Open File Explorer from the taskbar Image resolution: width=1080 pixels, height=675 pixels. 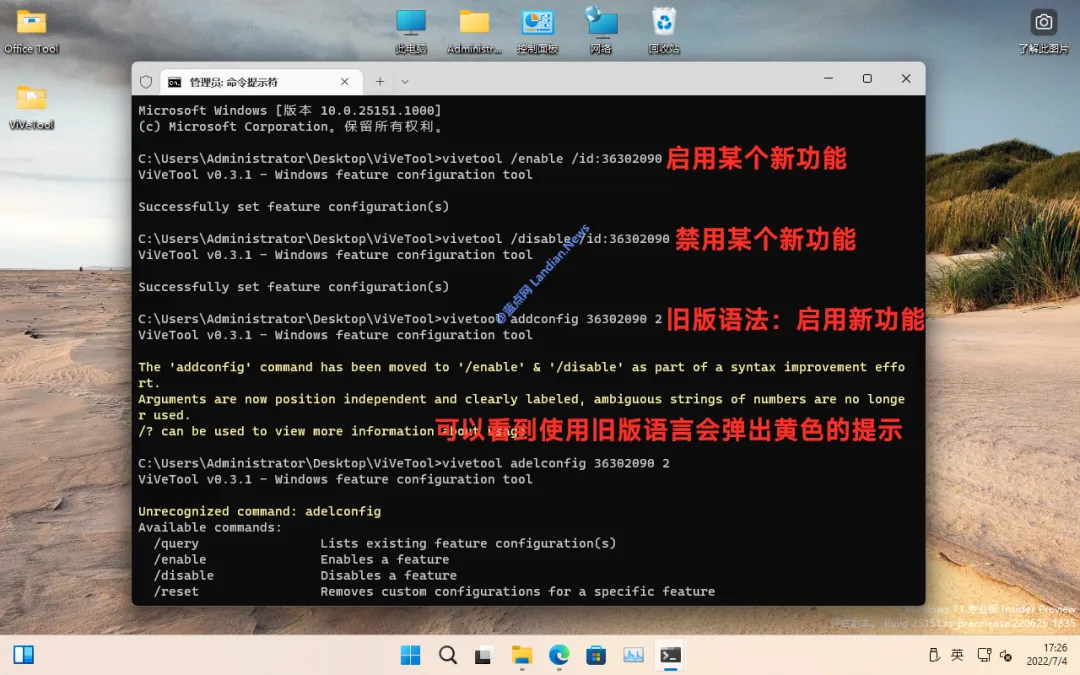point(521,655)
